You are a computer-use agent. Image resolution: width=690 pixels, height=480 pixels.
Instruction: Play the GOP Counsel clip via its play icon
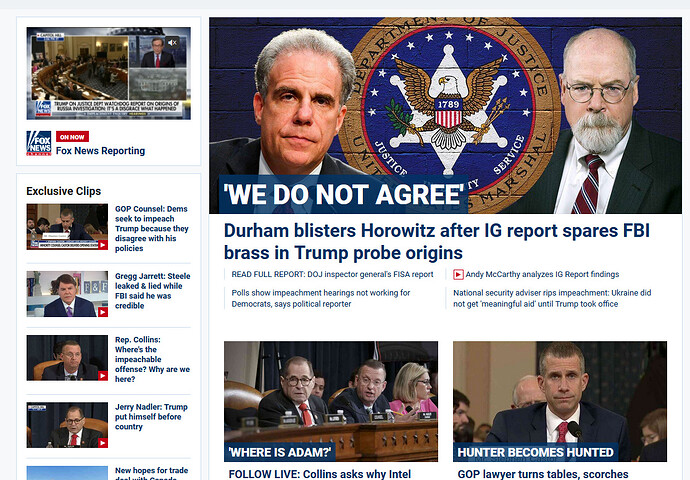tap(103, 245)
